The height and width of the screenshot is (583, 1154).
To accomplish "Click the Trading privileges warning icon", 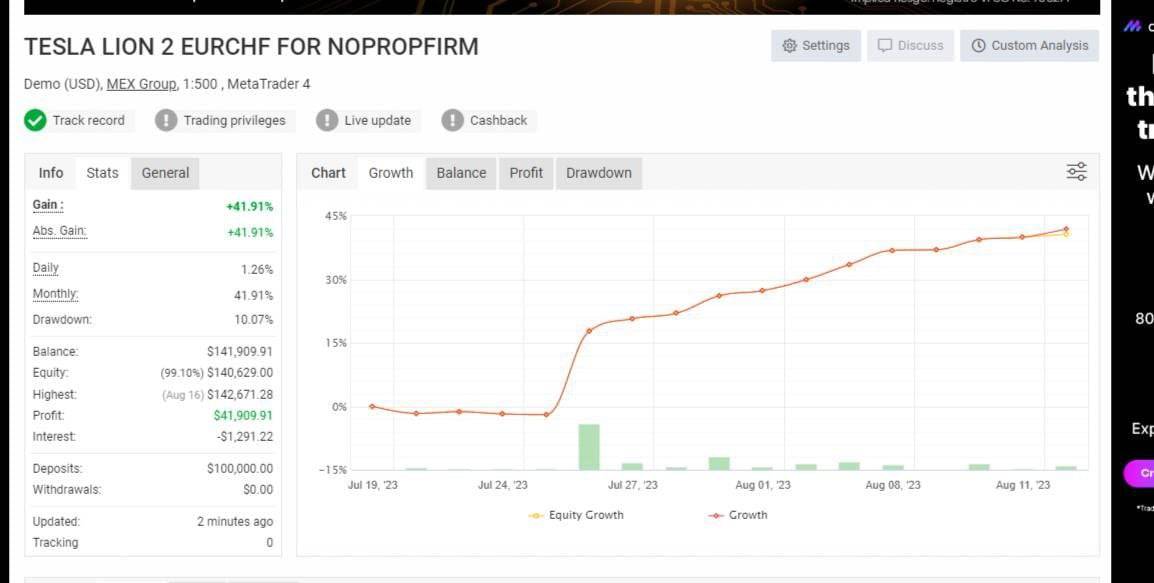I will 166,121.
